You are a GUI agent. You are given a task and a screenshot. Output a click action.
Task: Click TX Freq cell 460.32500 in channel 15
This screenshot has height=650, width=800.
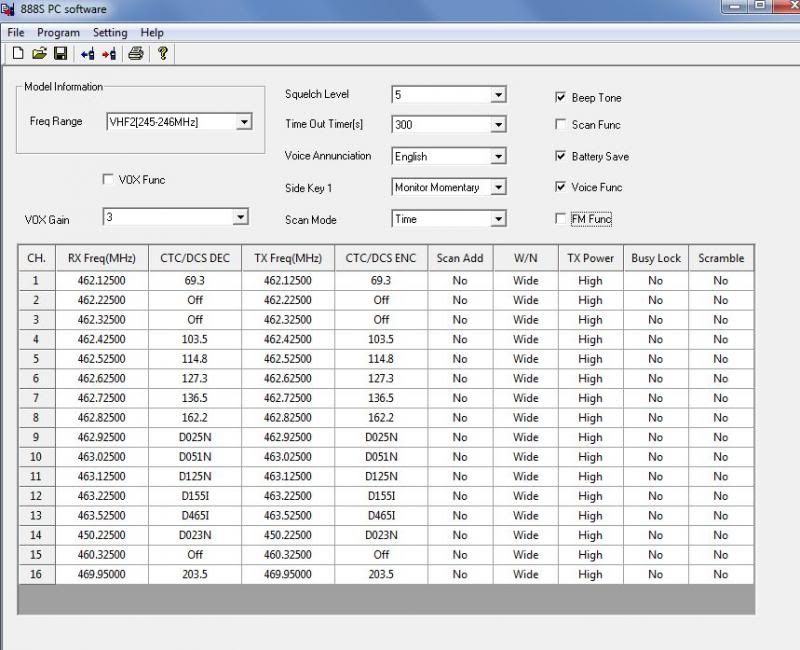click(x=288, y=555)
